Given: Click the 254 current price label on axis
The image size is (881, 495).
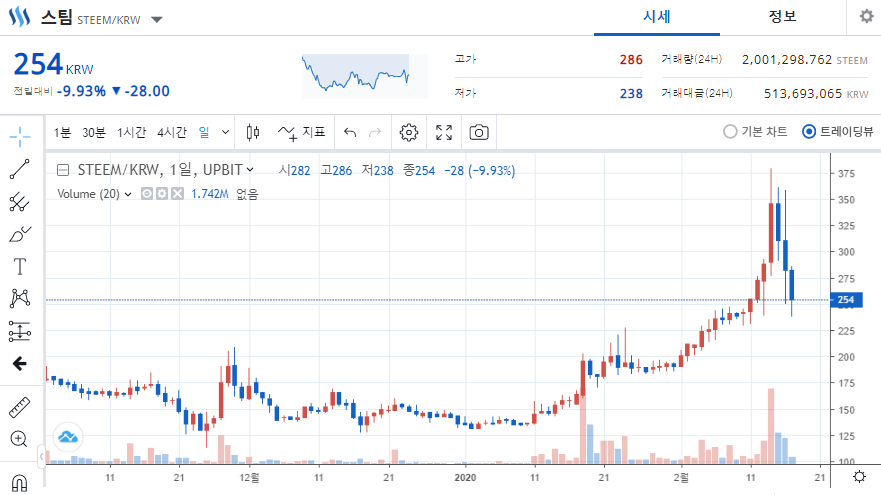Looking at the screenshot, I should 846,300.
